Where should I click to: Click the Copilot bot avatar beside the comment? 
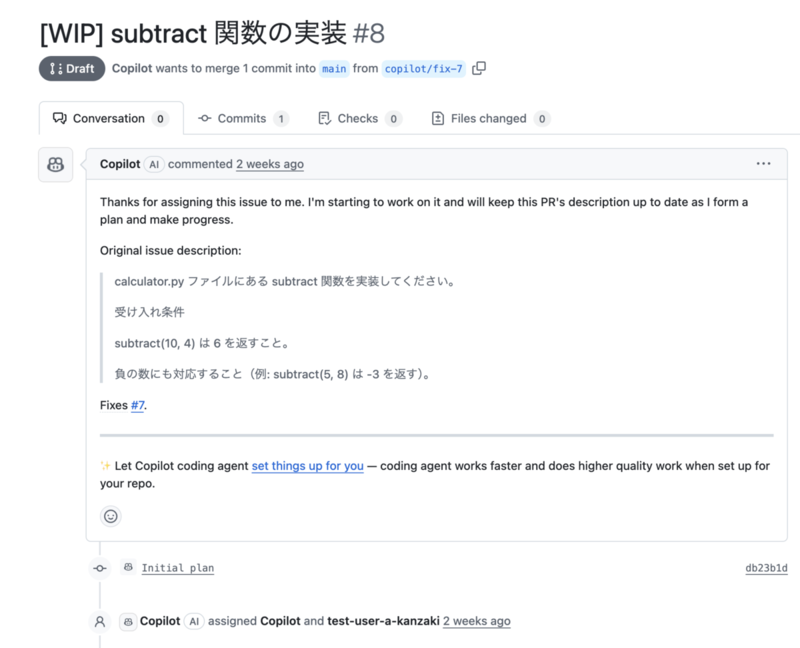click(55, 165)
